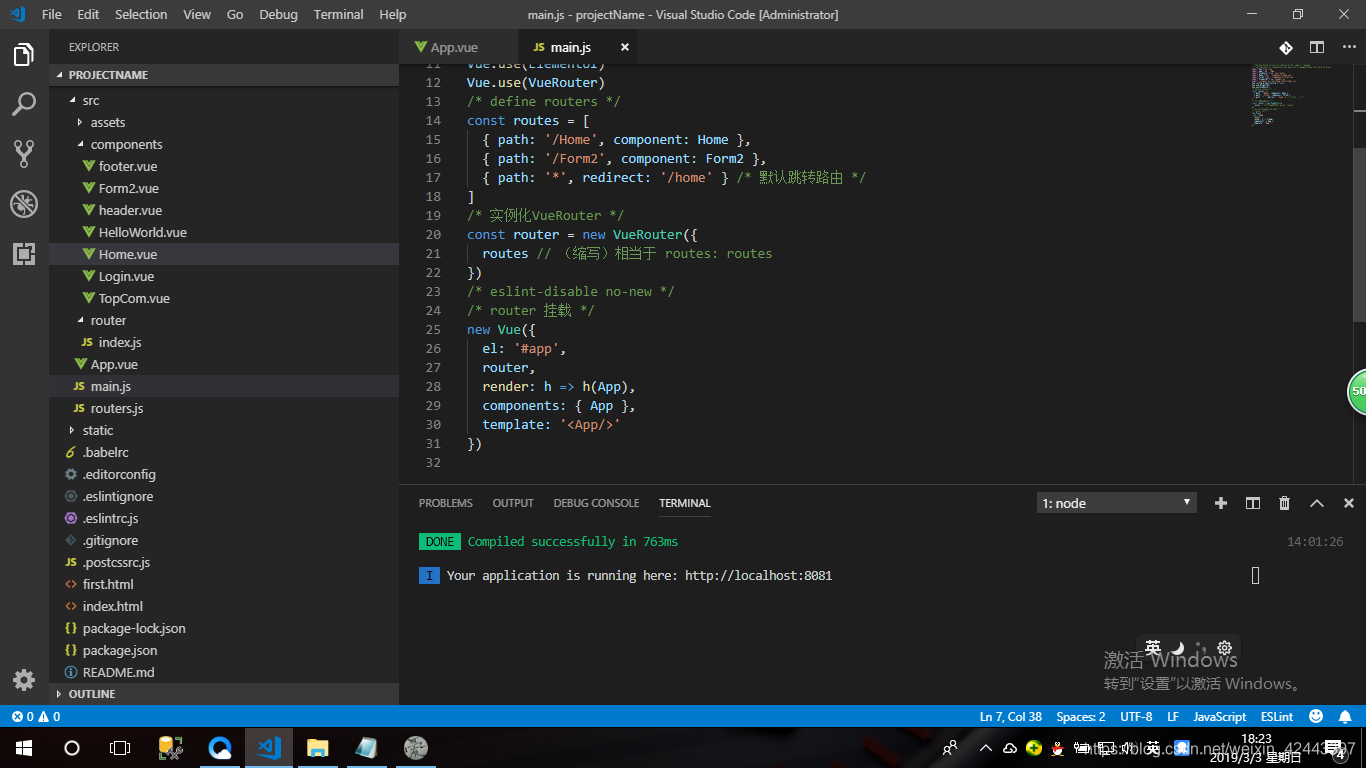Switch to the OUTPUT panel tab
The height and width of the screenshot is (768, 1366).
pos(513,503)
